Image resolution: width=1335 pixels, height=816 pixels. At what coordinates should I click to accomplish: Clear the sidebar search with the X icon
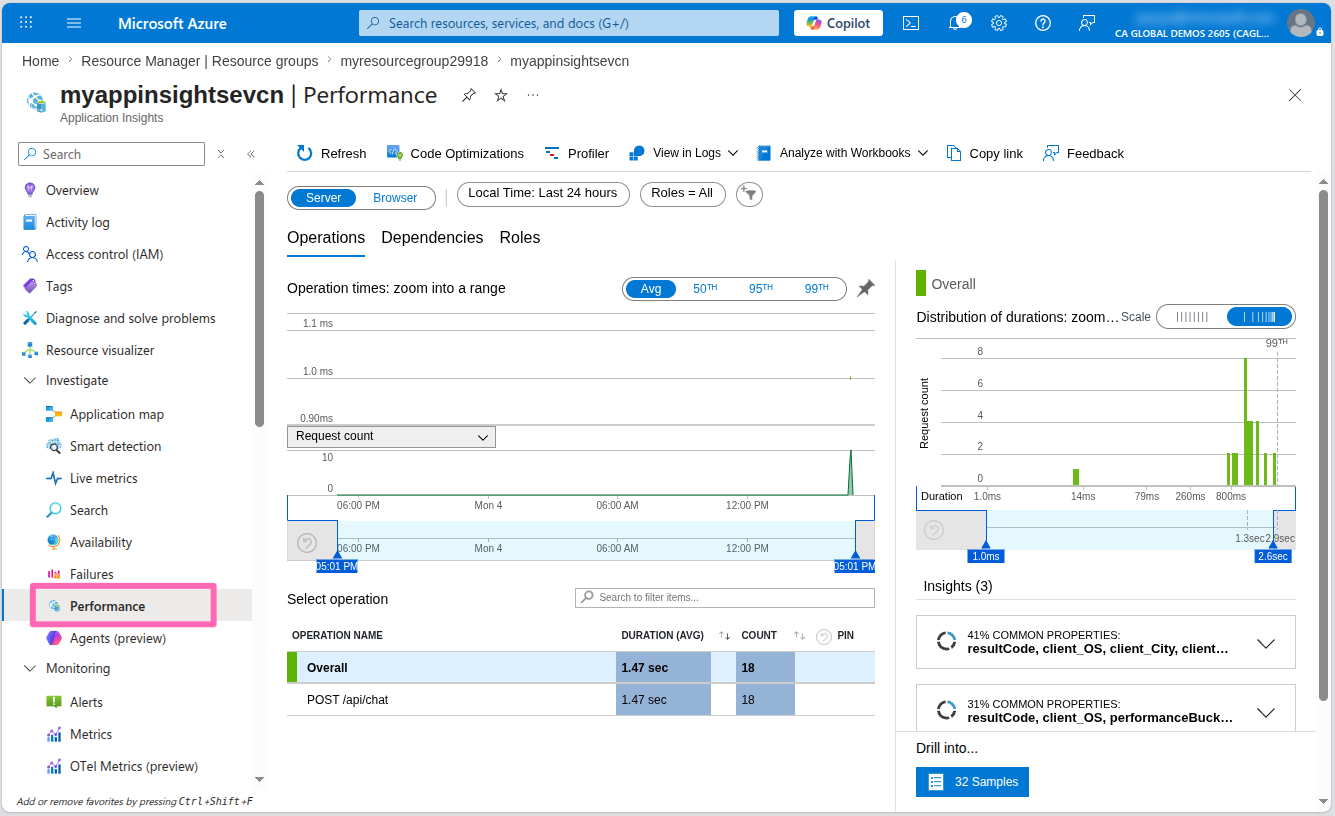pos(221,154)
